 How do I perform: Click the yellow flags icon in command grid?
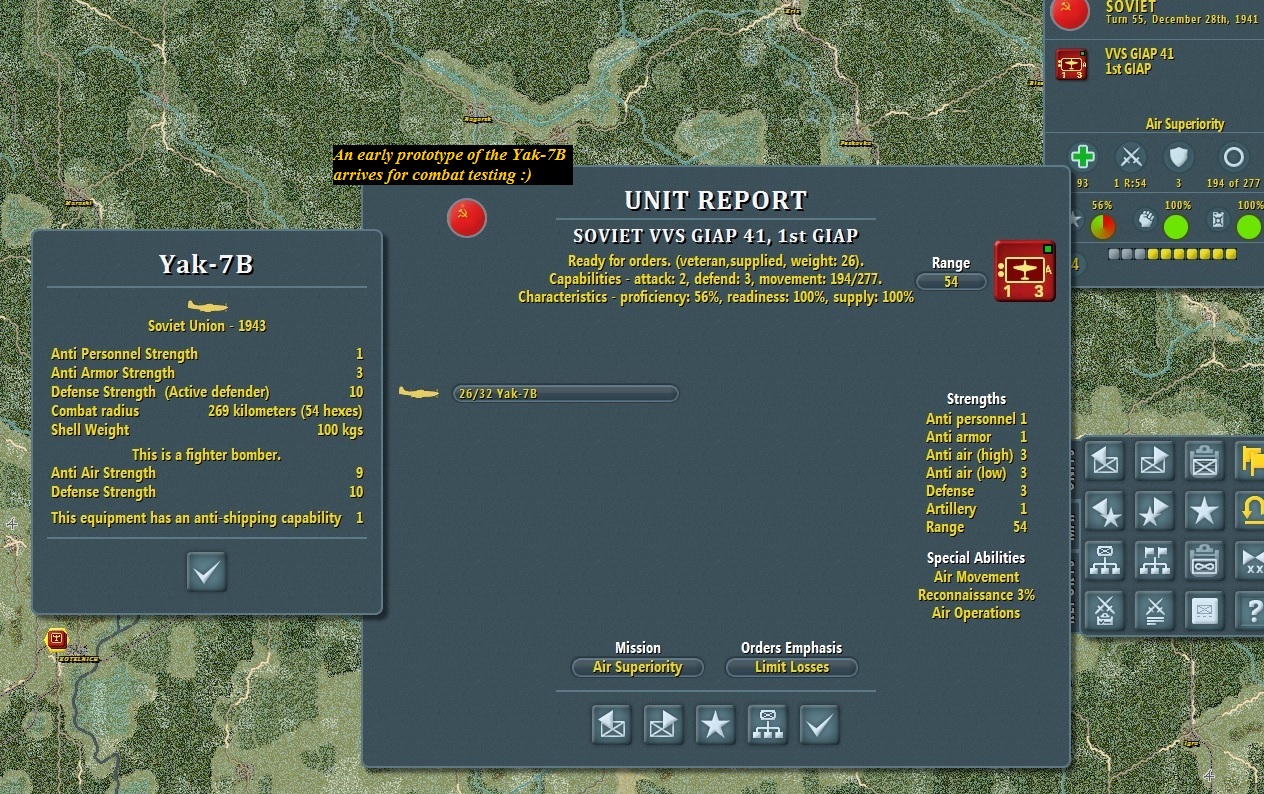pyautogui.click(x=1251, y=461)
